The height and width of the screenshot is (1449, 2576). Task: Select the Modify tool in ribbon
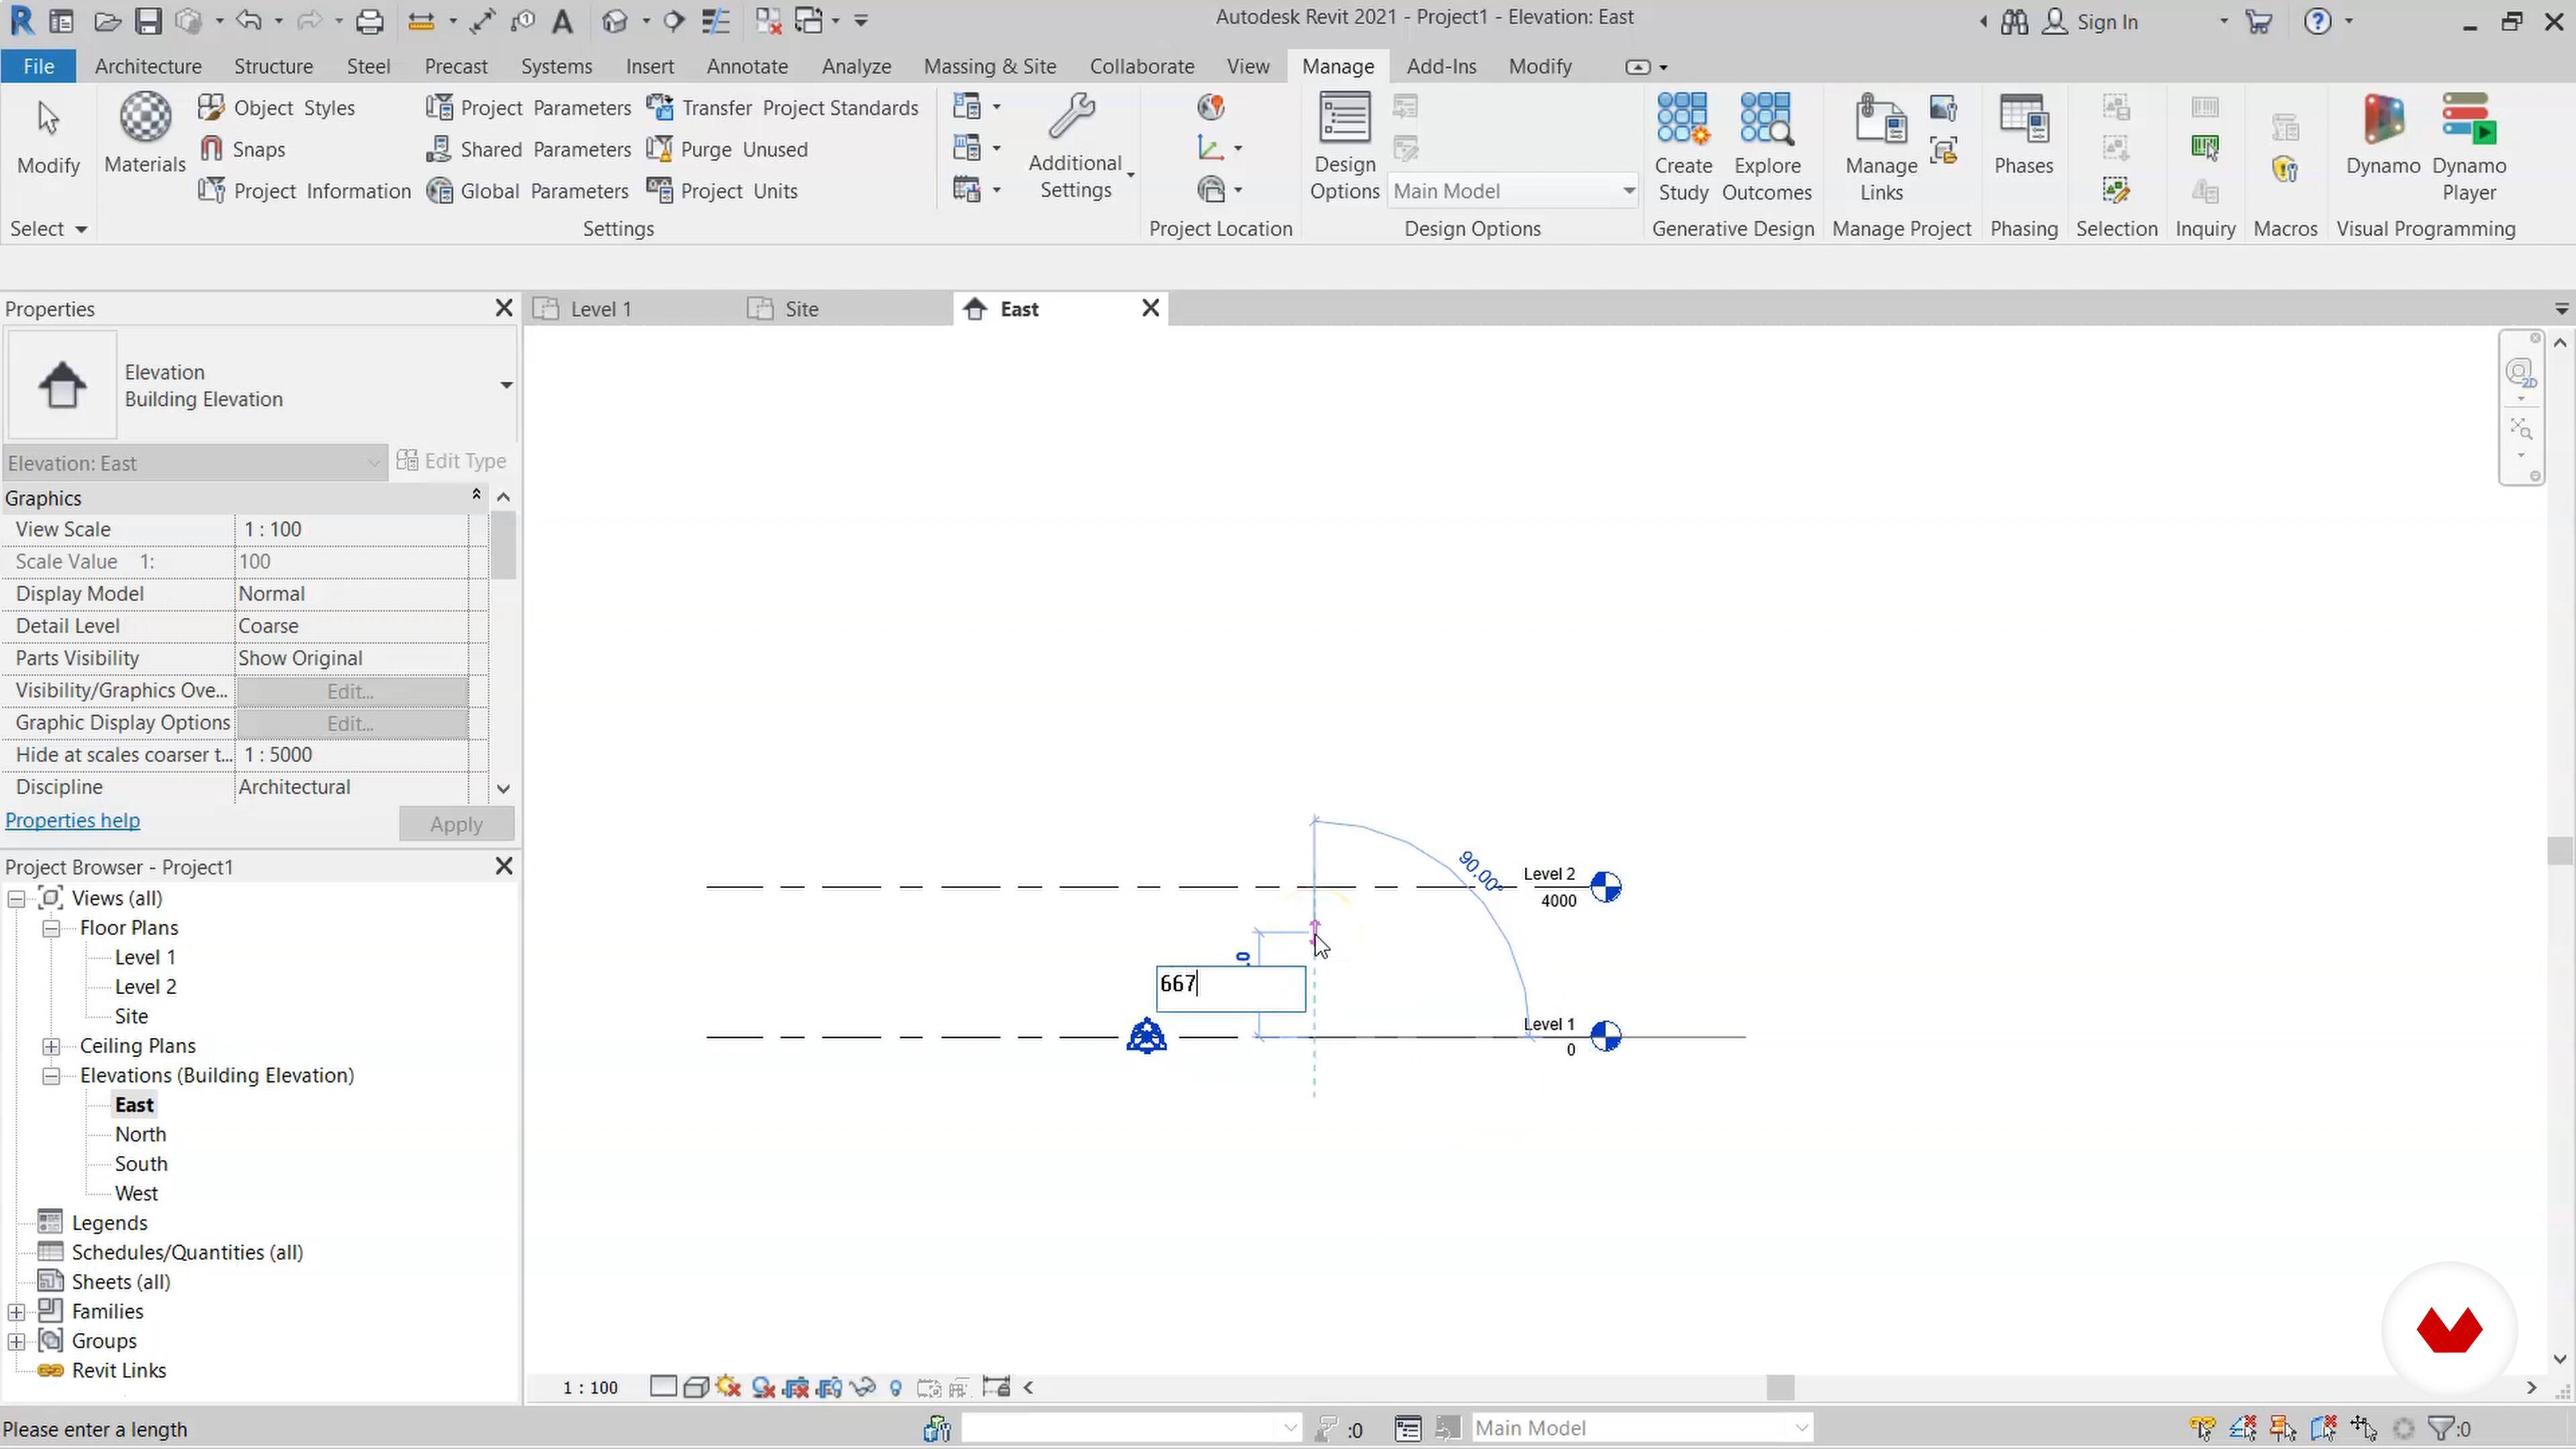[48, 138]
